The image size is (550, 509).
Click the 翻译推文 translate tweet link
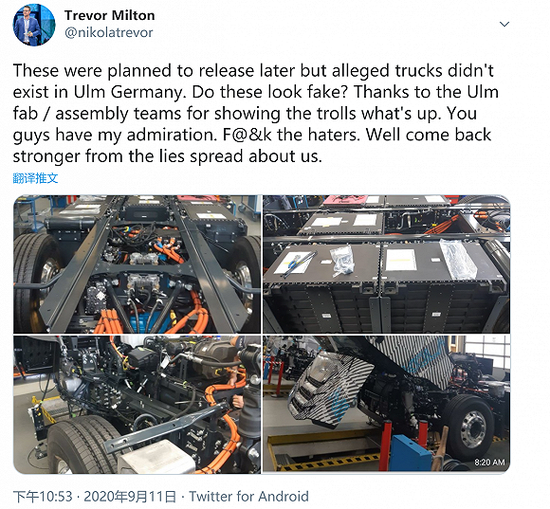coord(35,178)
